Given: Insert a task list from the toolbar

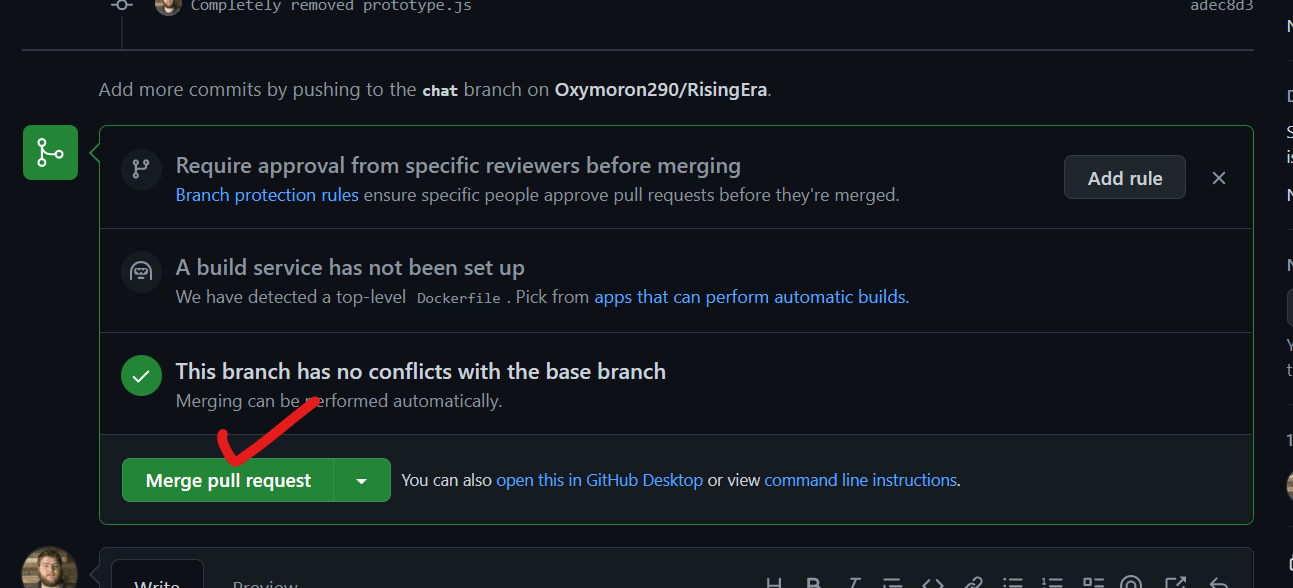Looking at the screenshot, I should (x=1093, y=583).
